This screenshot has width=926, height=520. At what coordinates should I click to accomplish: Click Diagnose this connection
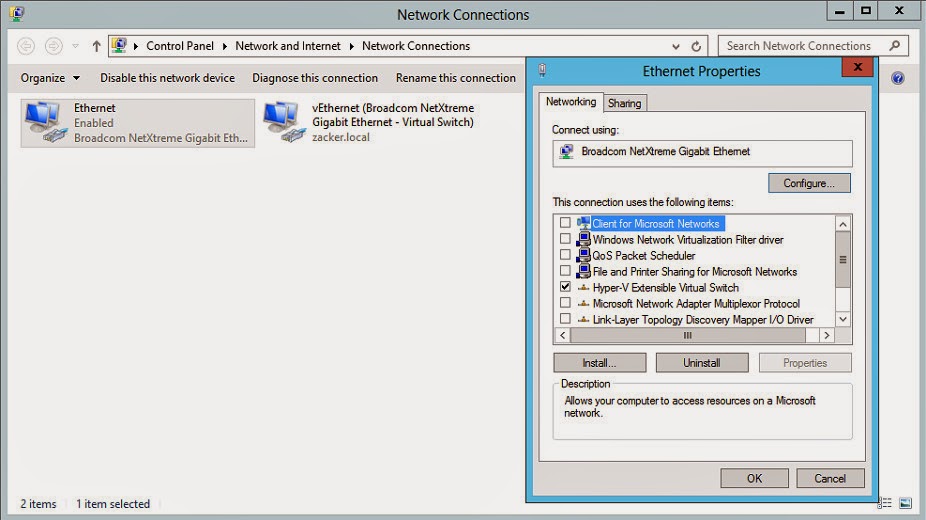click(x=315, y=78)
